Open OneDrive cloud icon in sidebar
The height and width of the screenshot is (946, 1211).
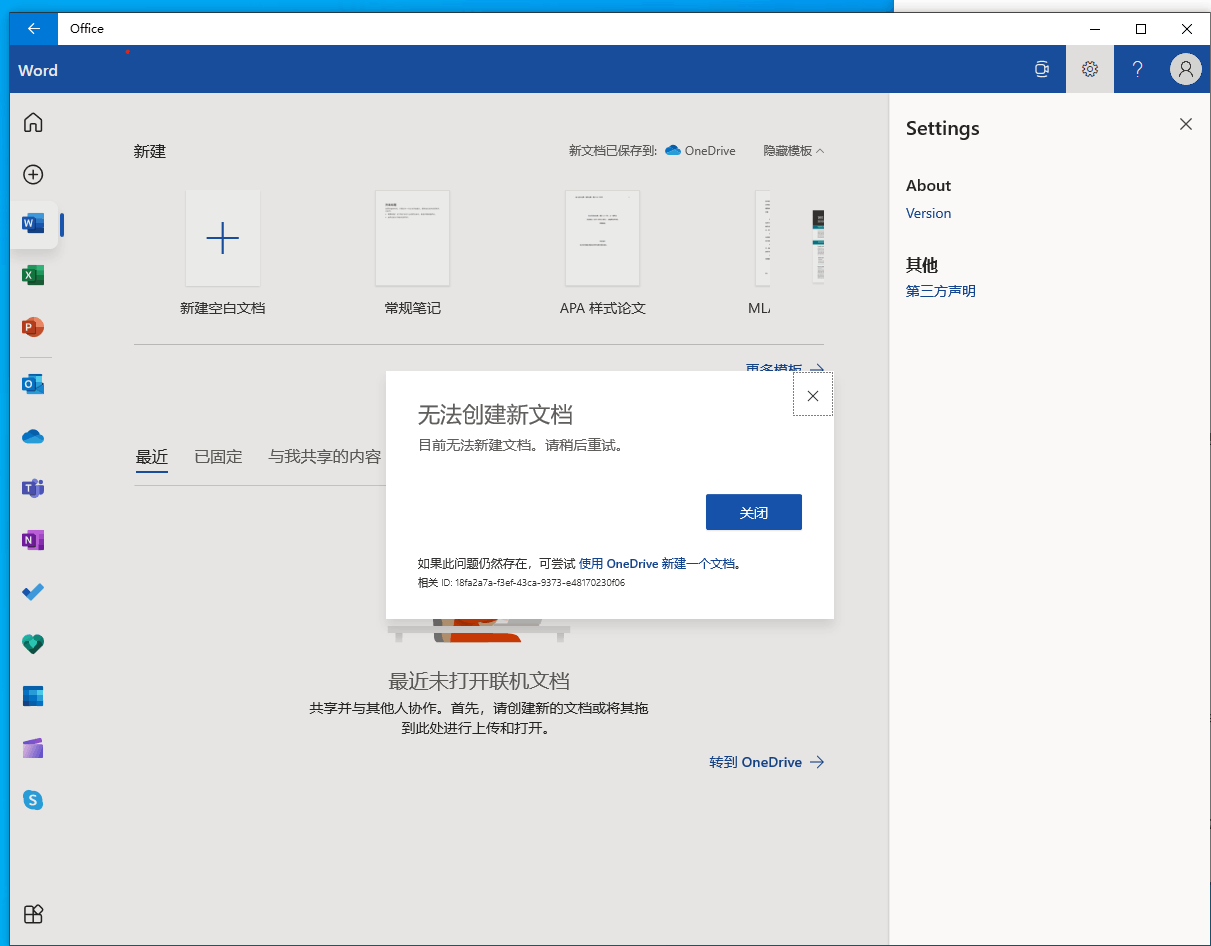coord(33,437)
